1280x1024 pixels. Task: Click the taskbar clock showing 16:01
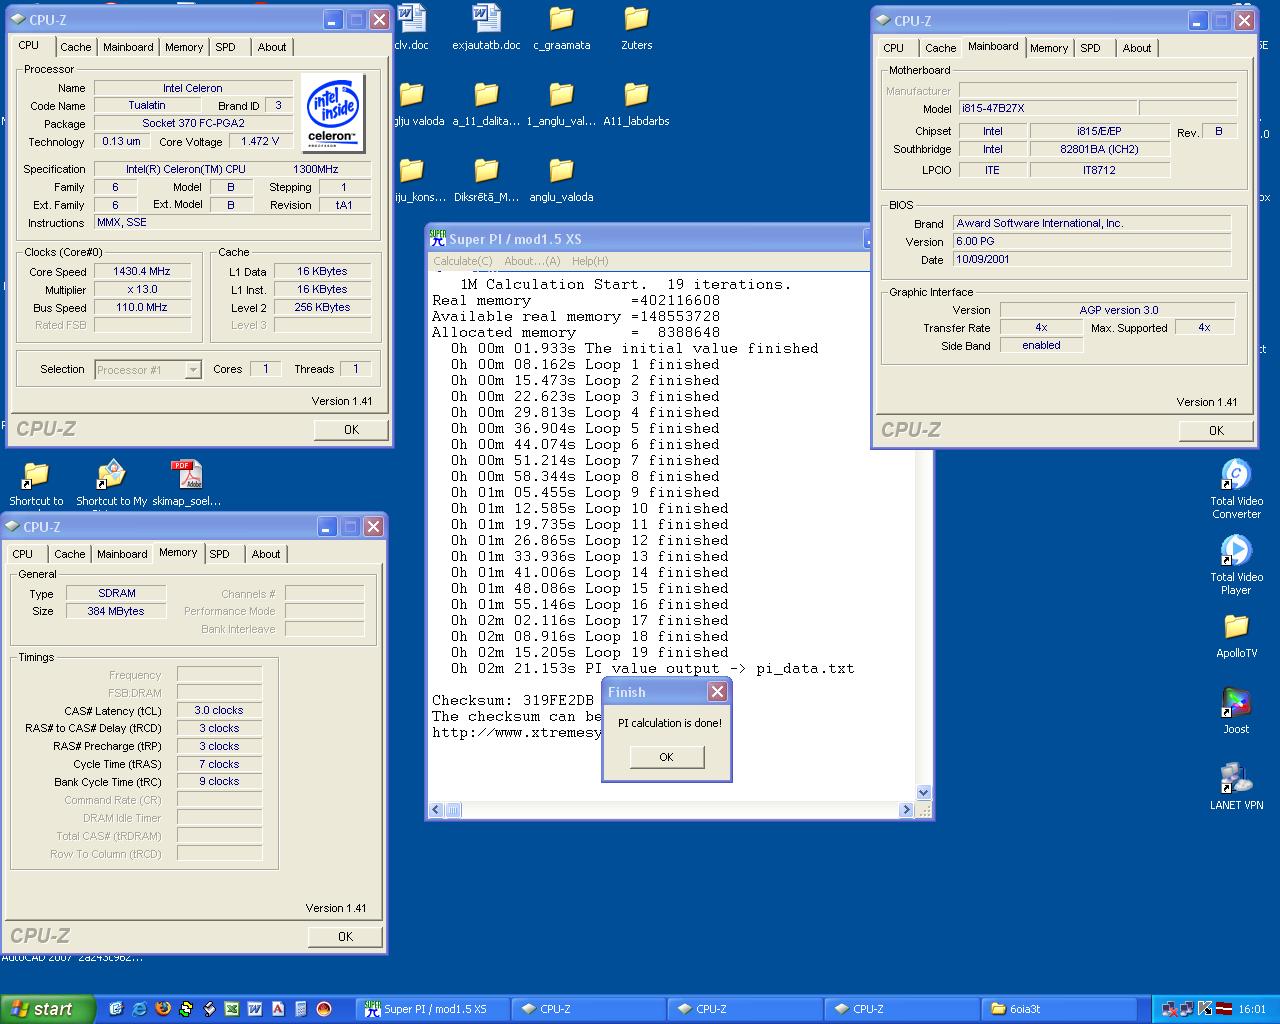[1251, 1009]
